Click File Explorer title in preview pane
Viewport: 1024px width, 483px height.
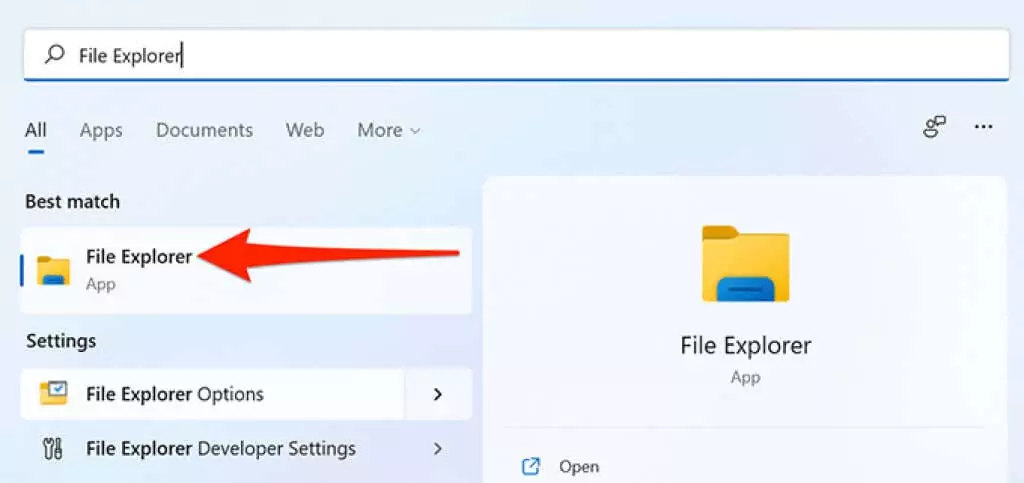pos(745,345)
